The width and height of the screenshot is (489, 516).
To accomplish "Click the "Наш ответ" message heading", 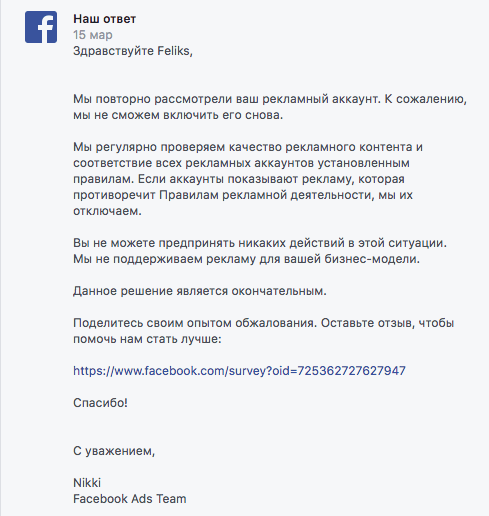I will coord(104,19).
